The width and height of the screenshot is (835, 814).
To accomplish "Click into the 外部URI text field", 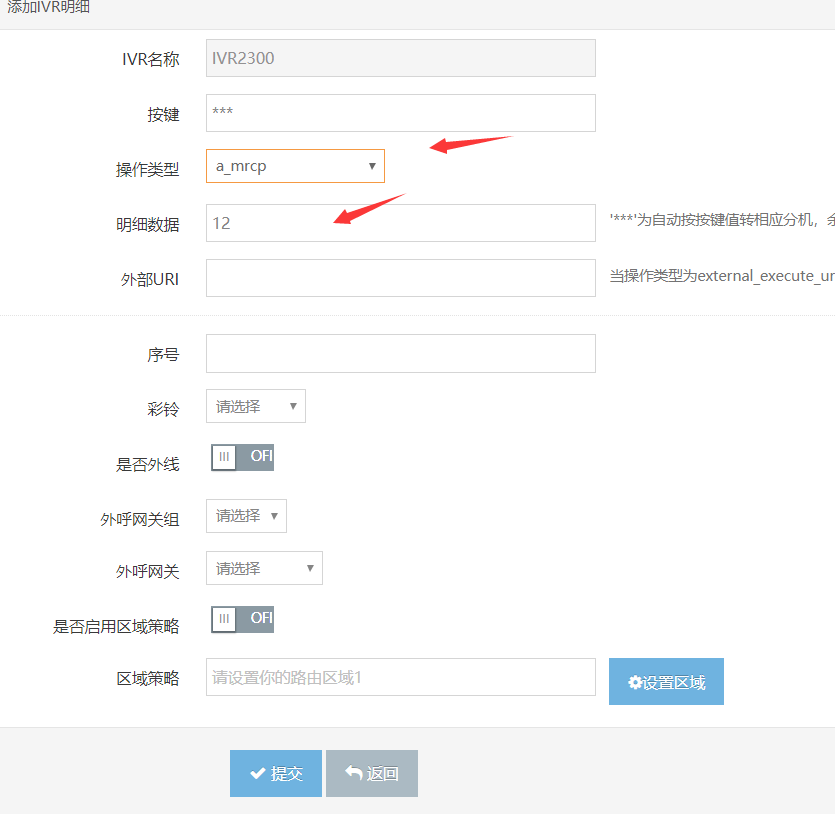I will [x=400, y=278].
